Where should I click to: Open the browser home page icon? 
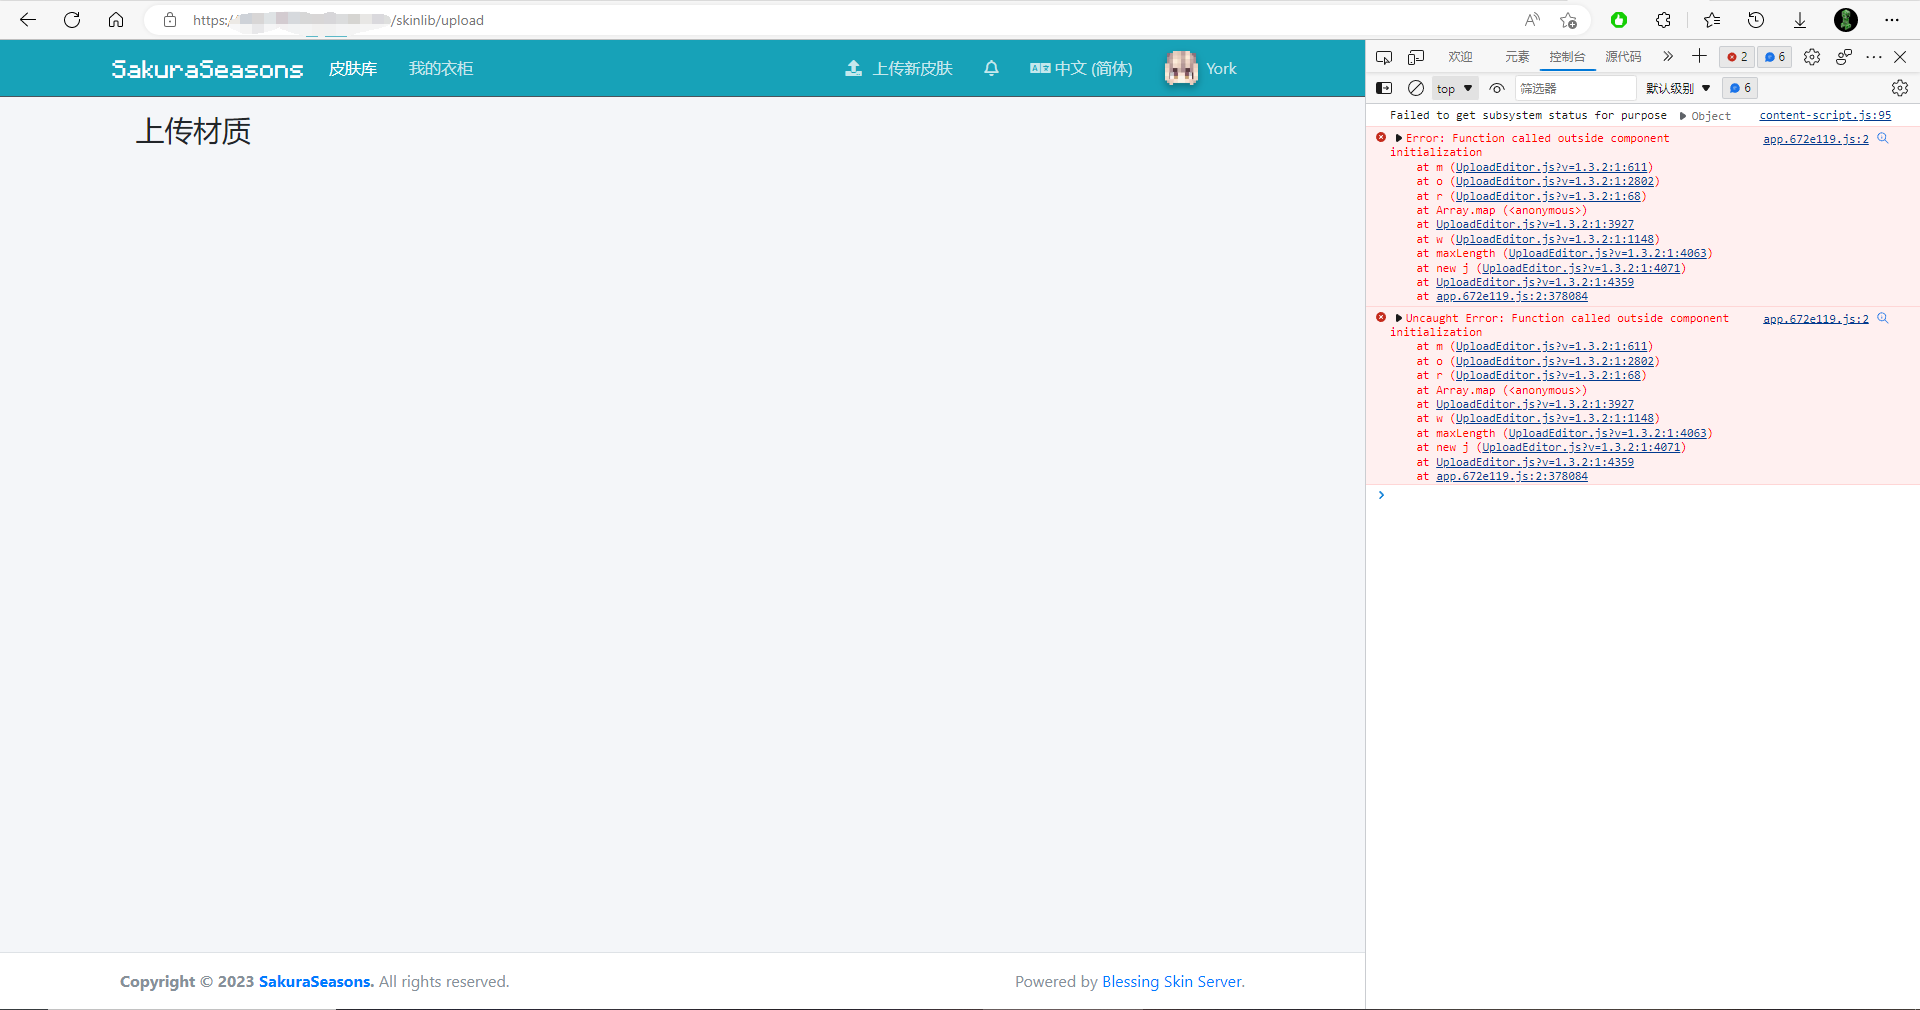point(116,20)
